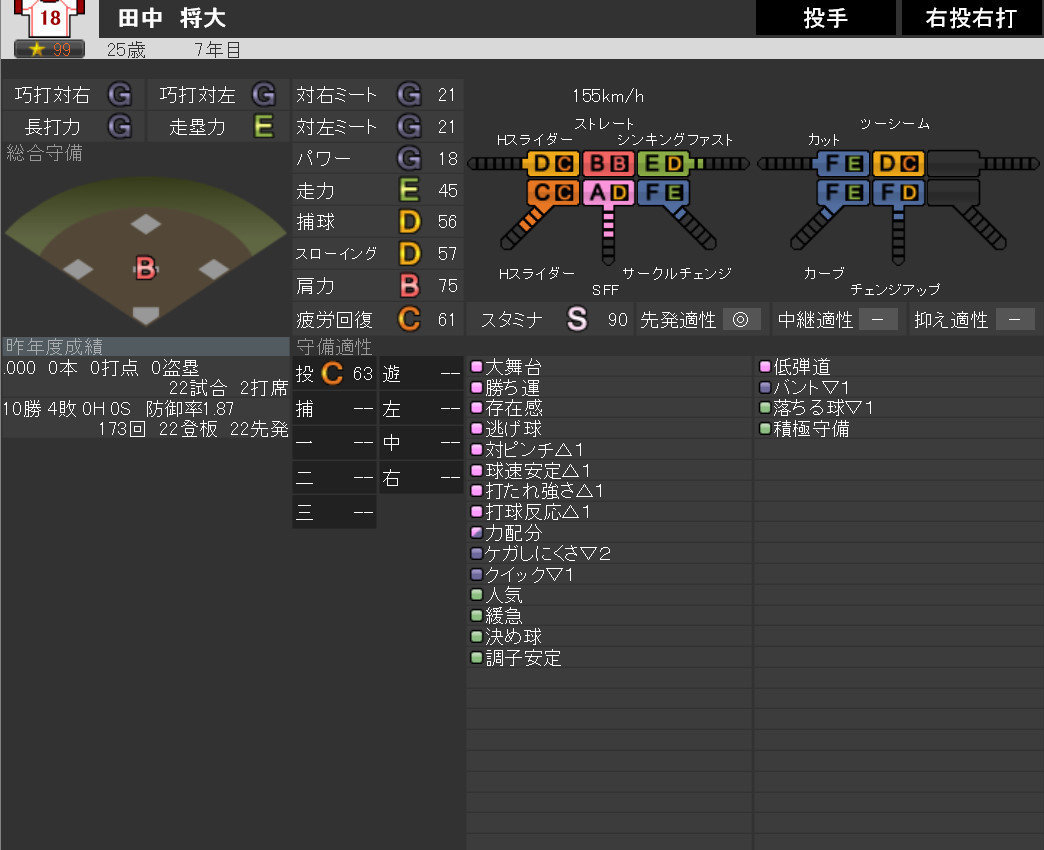The width and height of the screenshot is (1044, 850).
Task: Click the star 99 rating badge
Action: pyautogui.click(x=49, y=49)
